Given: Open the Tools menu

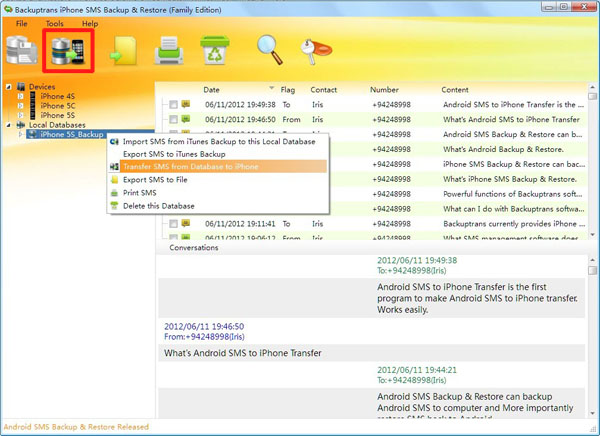Looking at the screenshot, I should click(54, 23).
